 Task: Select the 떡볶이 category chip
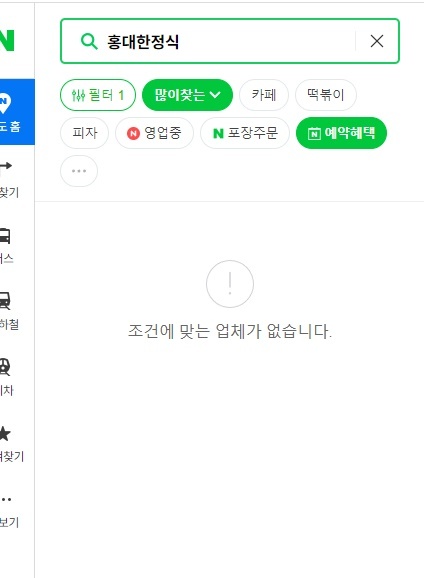pyautogui.click(x=326, y=95)
